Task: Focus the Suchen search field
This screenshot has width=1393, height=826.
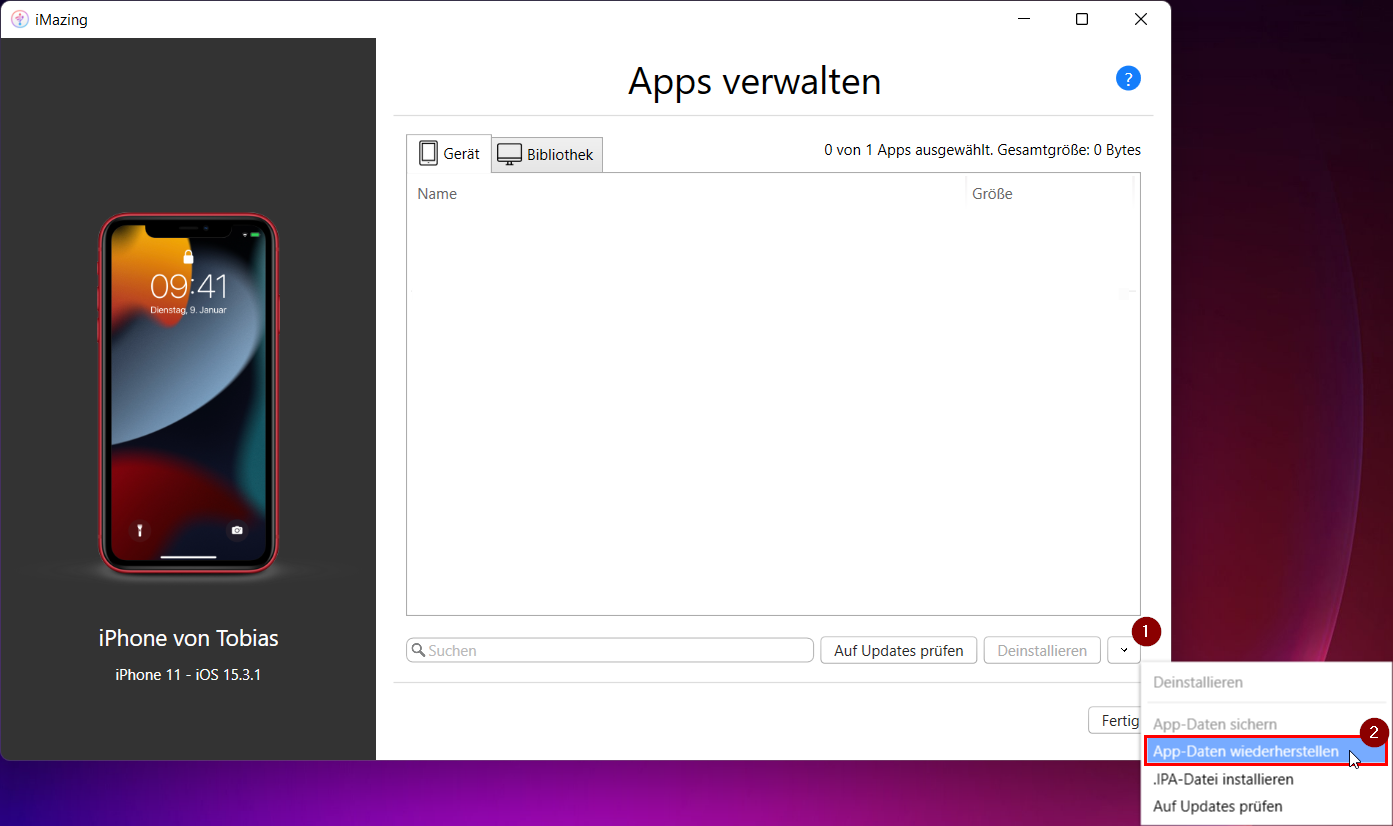Action: point(610,650)
